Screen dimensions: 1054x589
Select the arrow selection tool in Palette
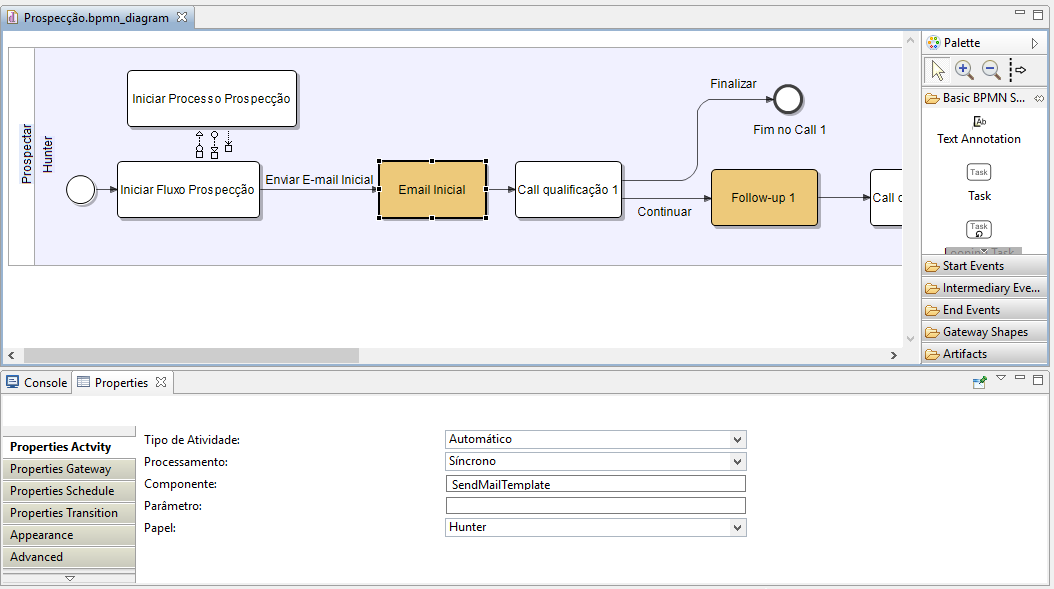pyautogui.click(x=937, y=70)
